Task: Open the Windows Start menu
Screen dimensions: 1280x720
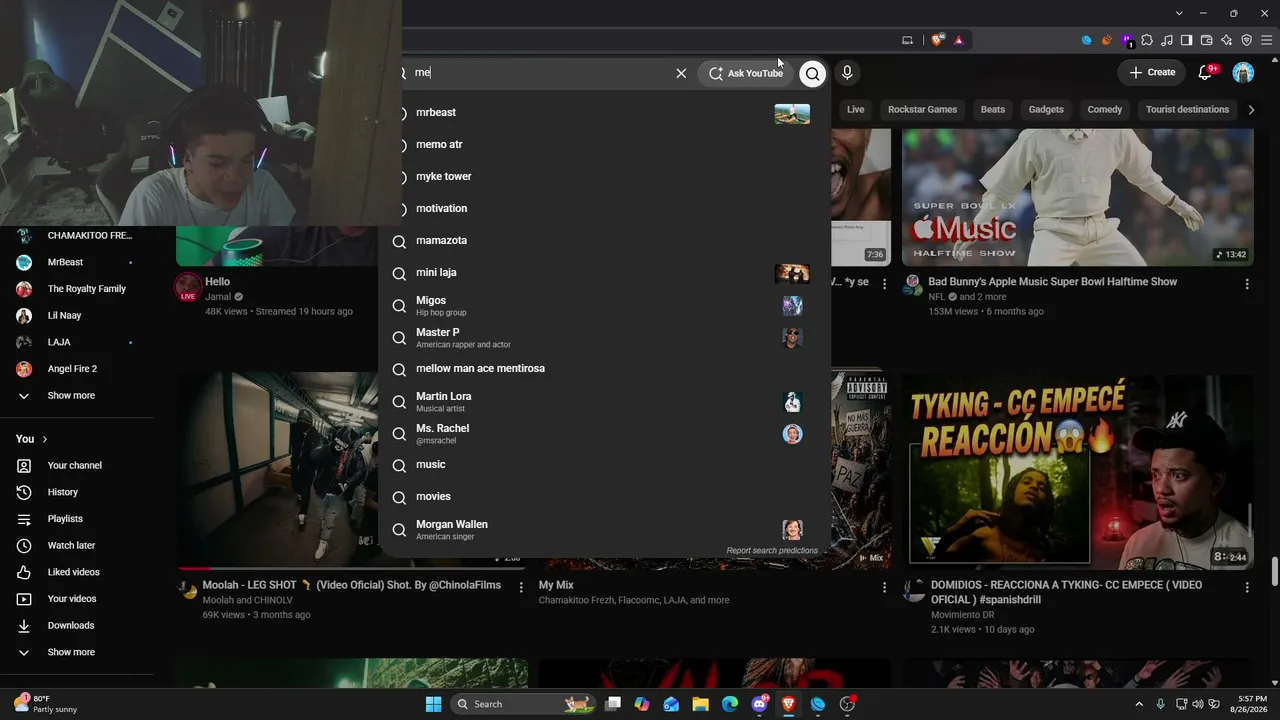Action: point(433,704)
